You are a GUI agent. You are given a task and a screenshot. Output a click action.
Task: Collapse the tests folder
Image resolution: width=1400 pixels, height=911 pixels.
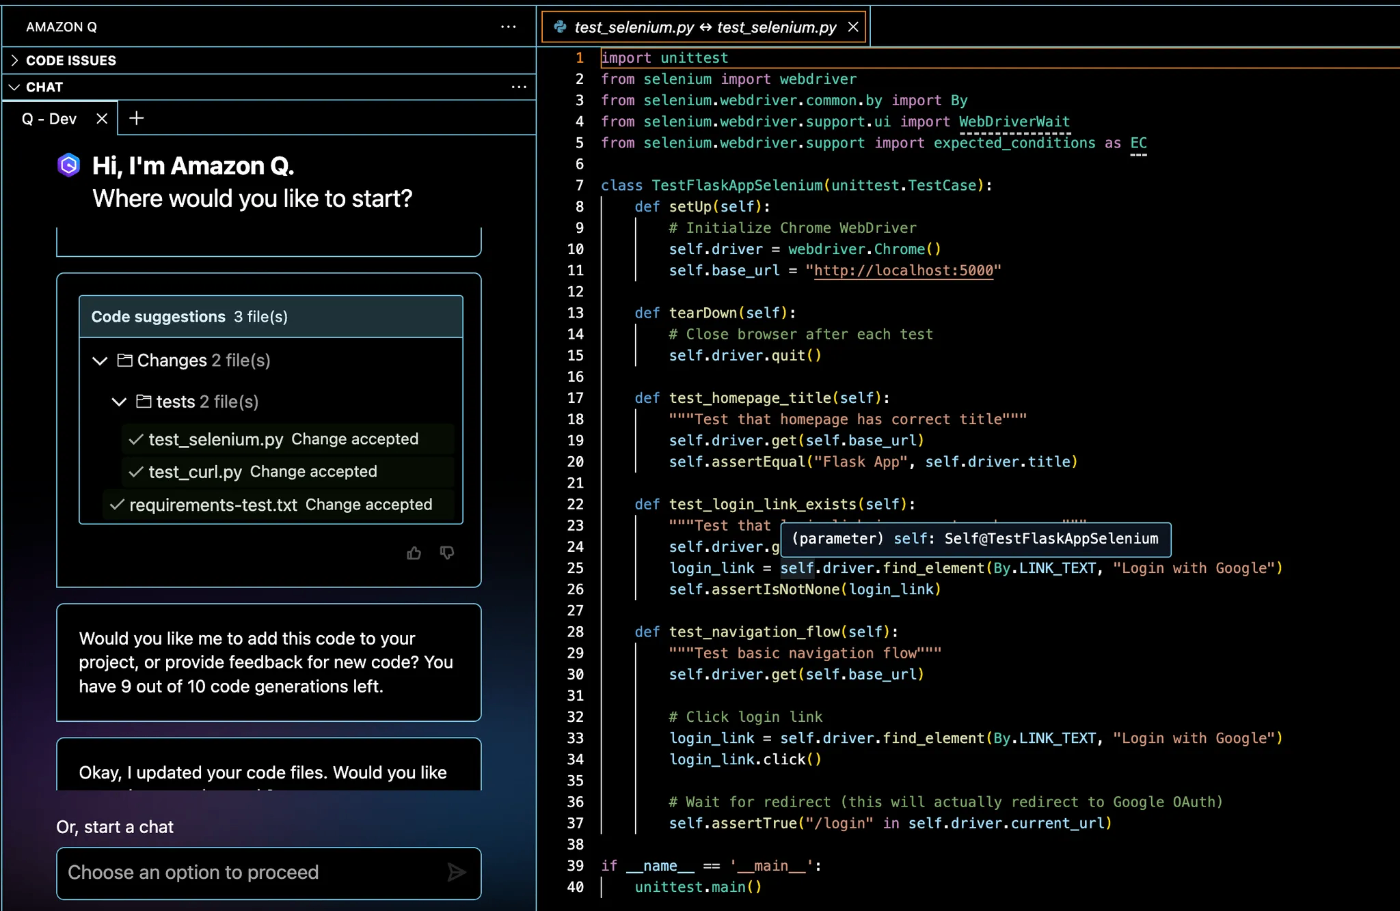pyautogui.click(x=119, y=402)
